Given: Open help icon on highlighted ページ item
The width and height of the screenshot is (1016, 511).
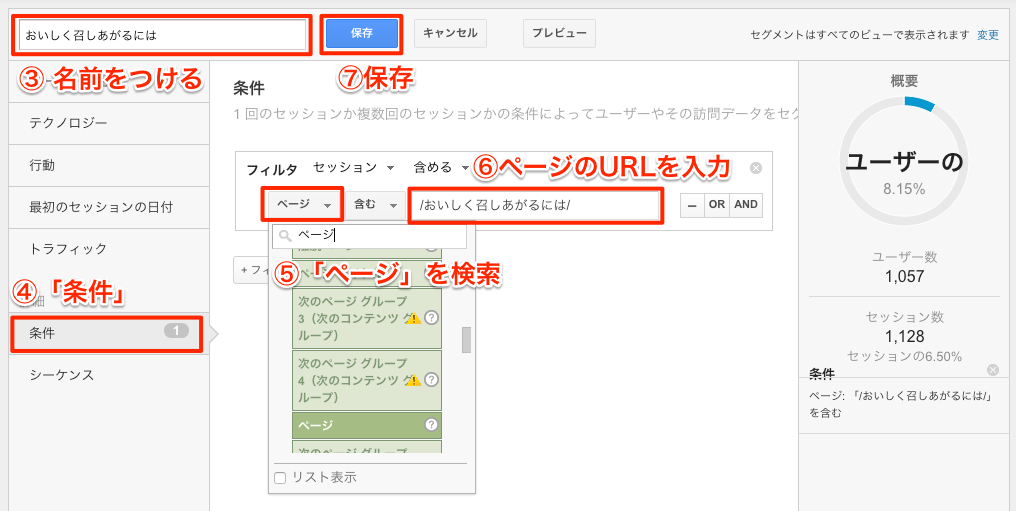Looking at the screenshot, I should tap(432, 425).
